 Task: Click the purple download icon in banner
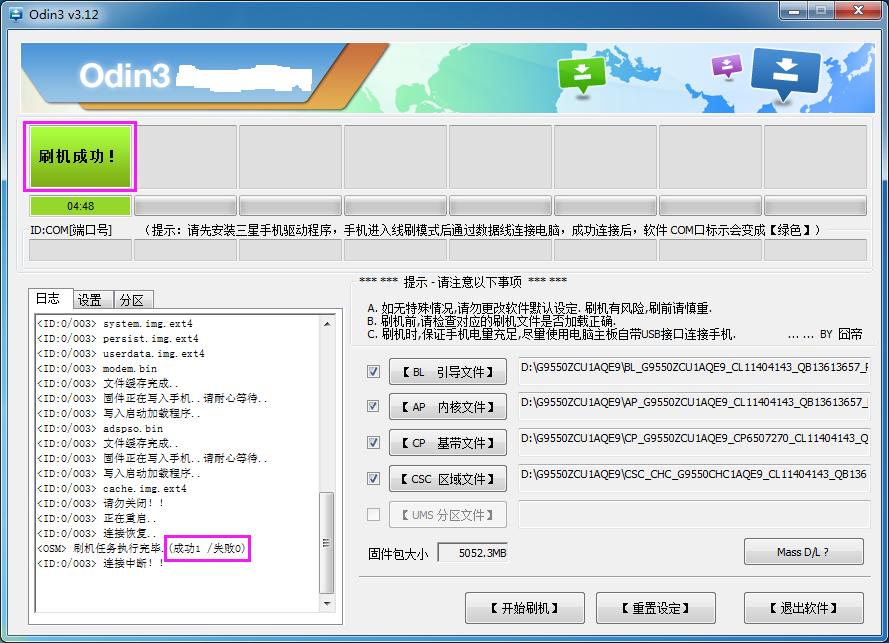point(727,66)
